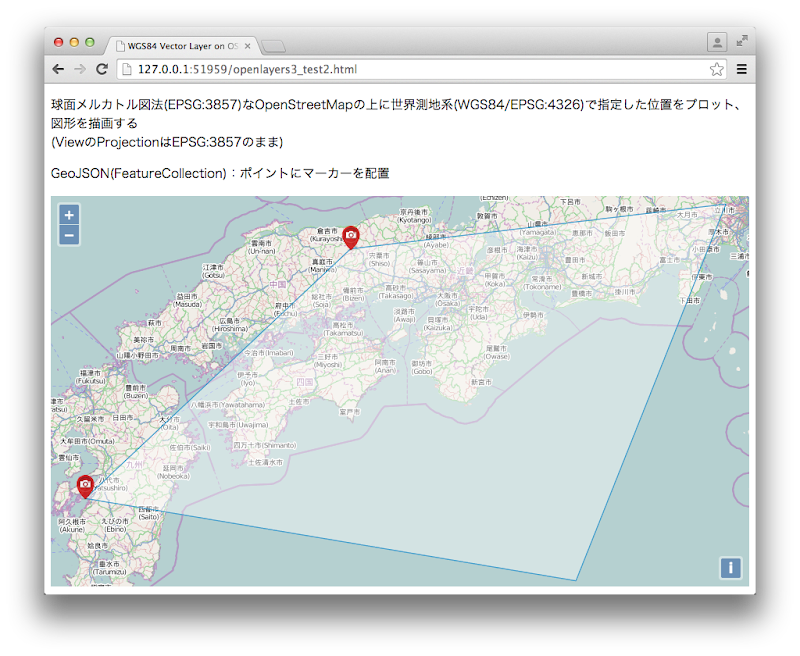The image size is (800, 656).
Task: Click the camera marker in Kyushu
Action: coord(87,485)
